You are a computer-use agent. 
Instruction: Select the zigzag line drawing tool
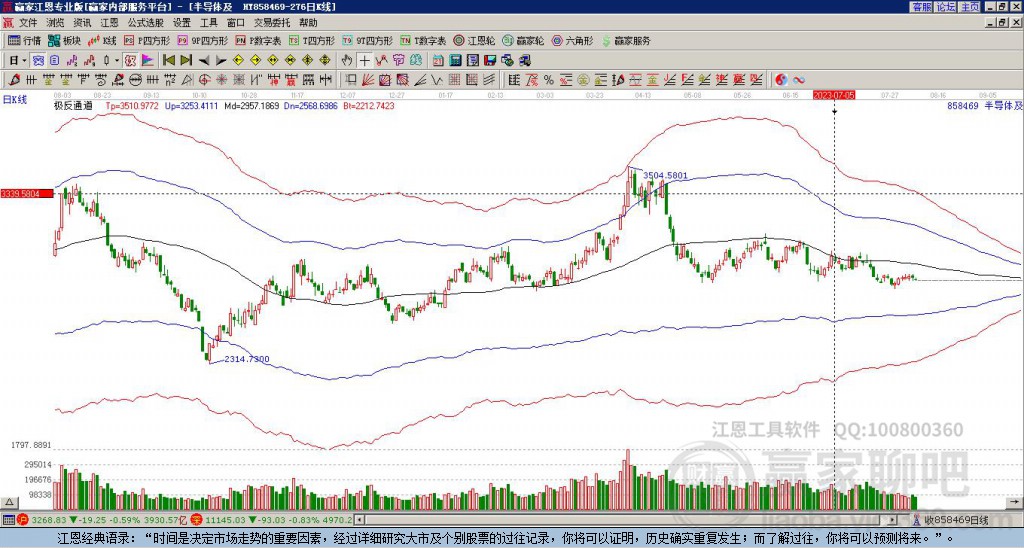coord(438,80)
